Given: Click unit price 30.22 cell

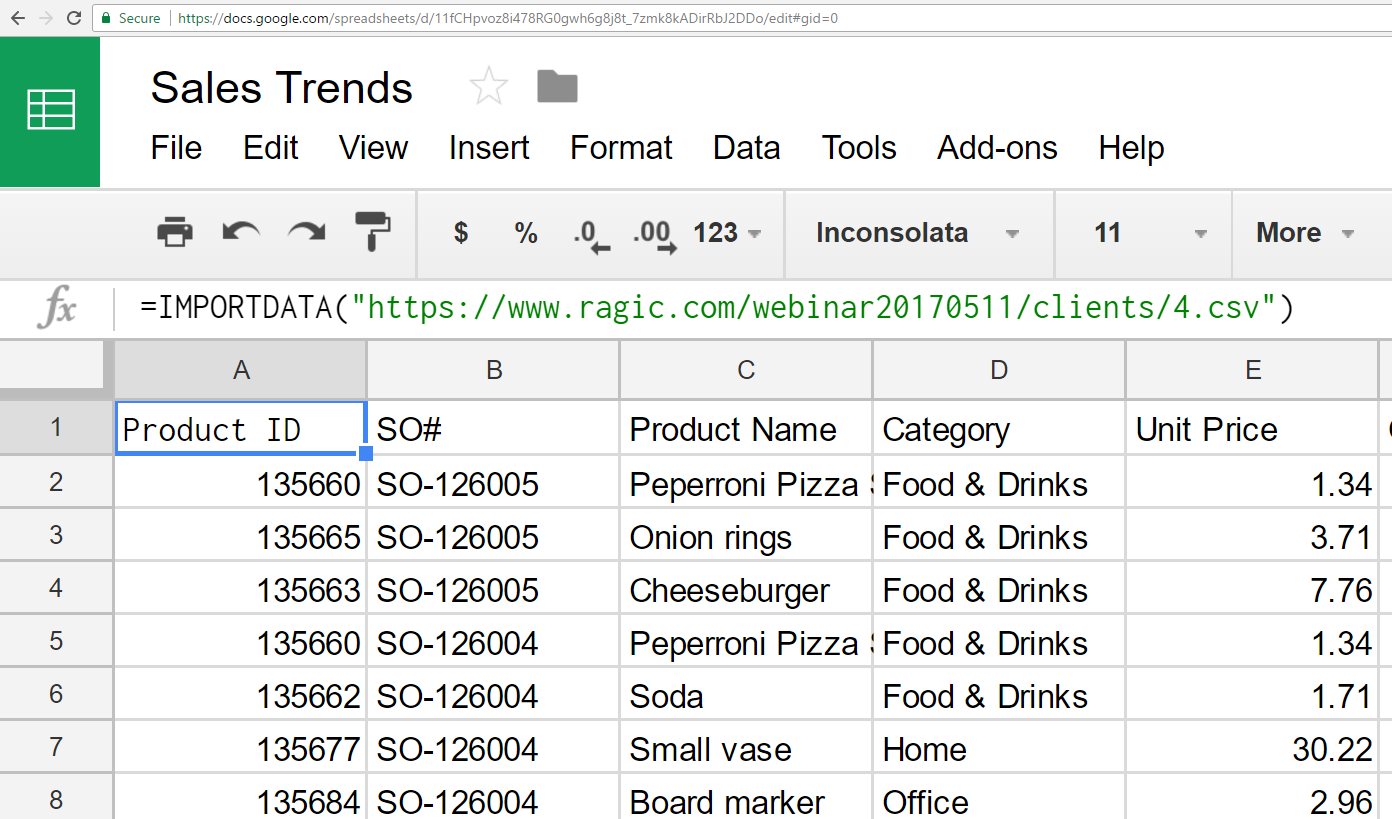Looking at the screenshot, I should pyautogui.click(x=1252, y=747).
